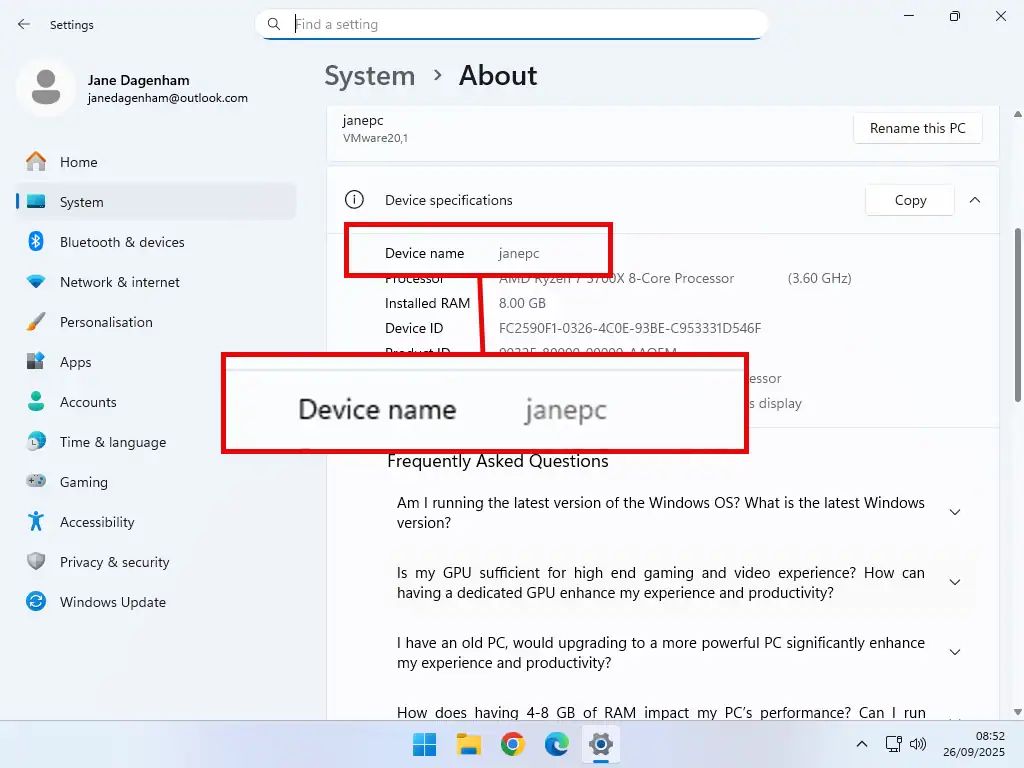This screenshot has height=768, width=1024.
Task: Open the volume speaker tray icon
Action: 918,744
